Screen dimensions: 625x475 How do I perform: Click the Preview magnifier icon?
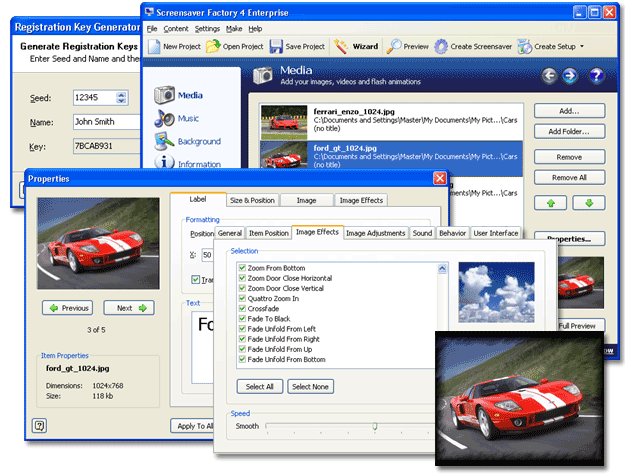pos(395,47)
